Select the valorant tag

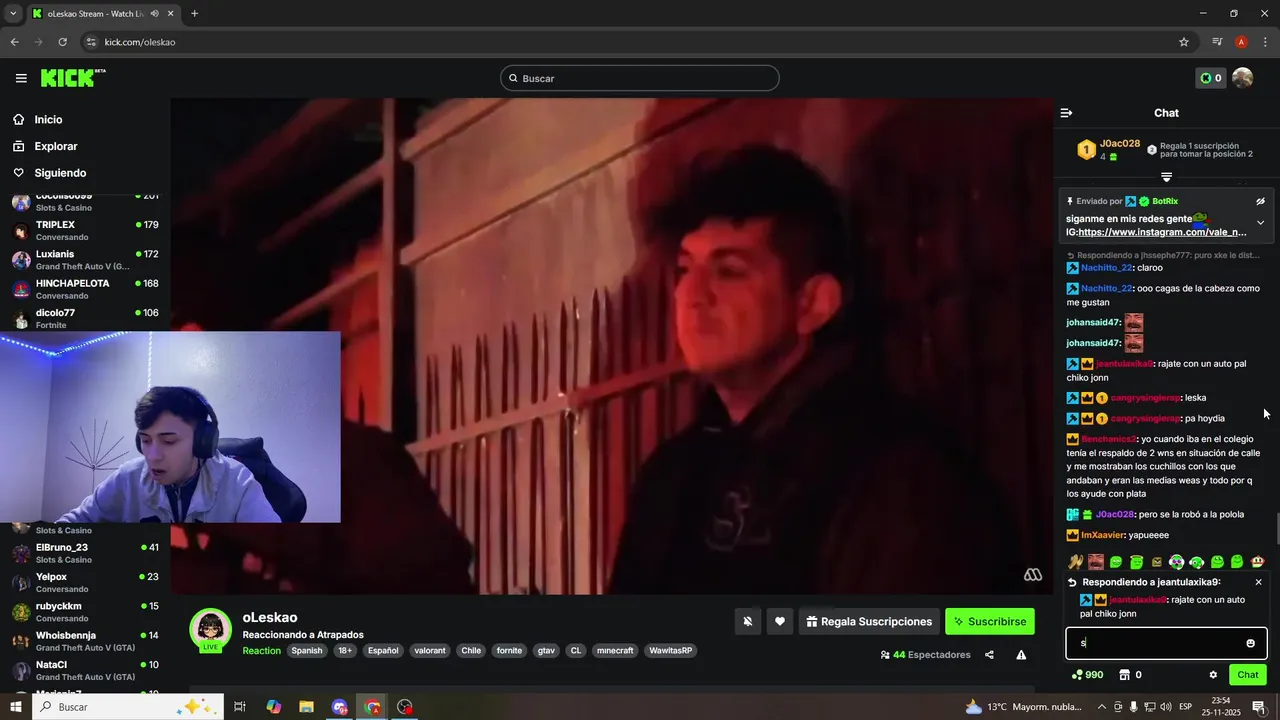tap(430, 651)
